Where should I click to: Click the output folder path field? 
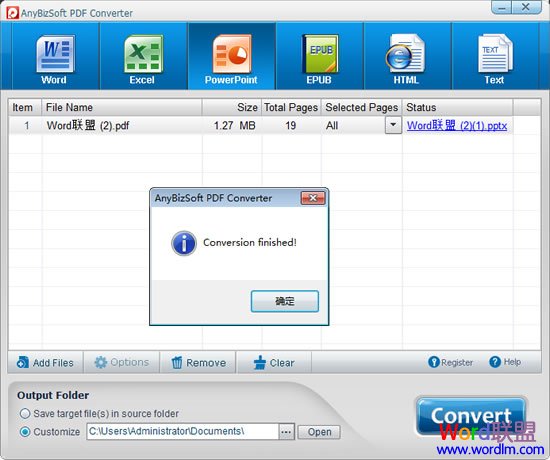tap(182, 431)
